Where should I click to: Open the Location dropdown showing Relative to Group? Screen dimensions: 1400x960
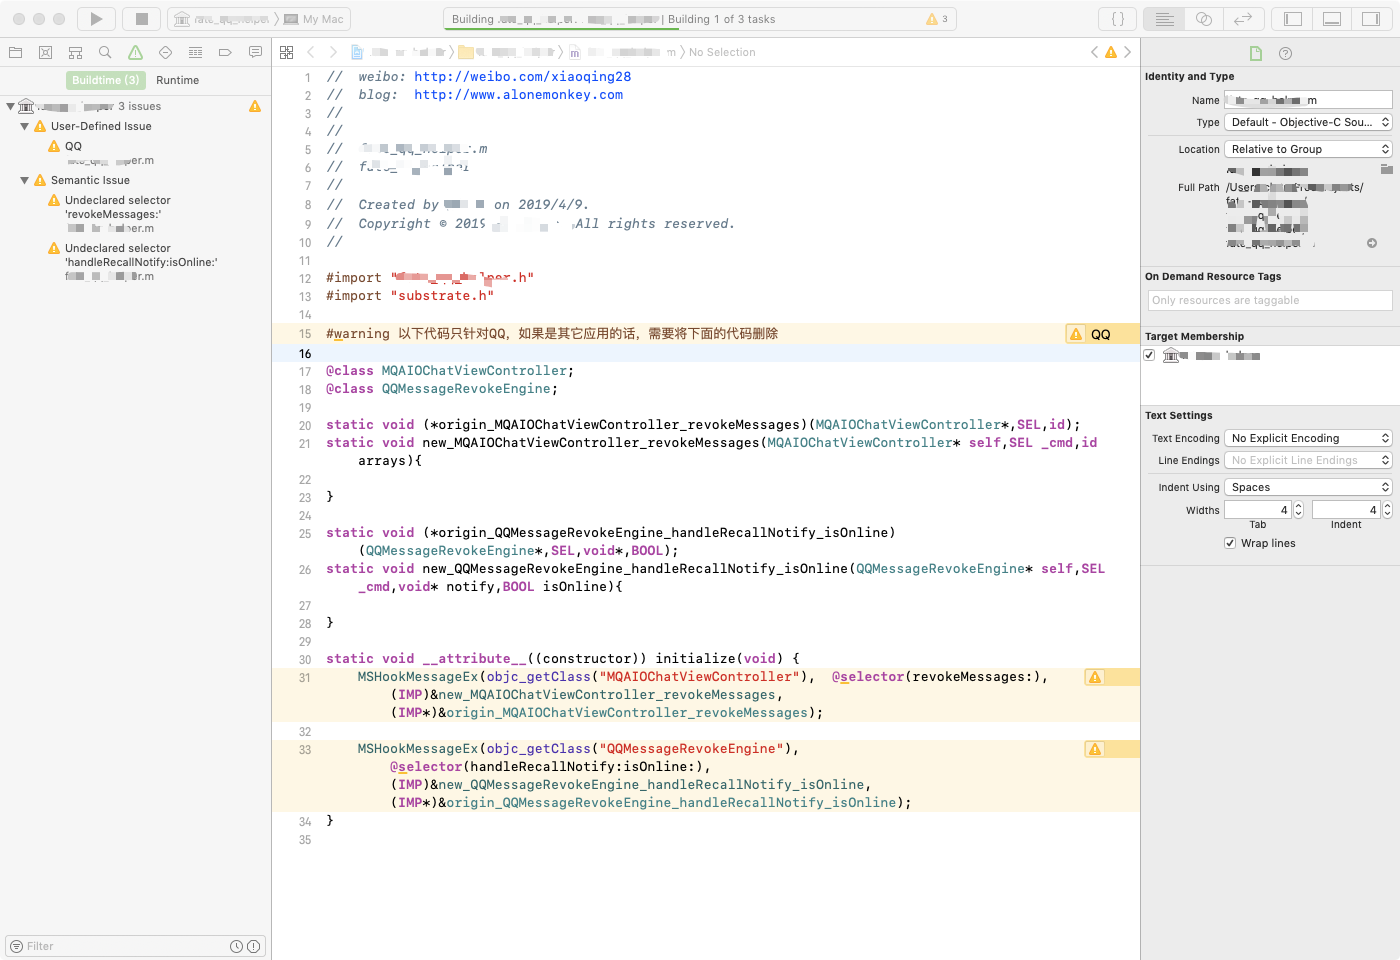pyautogui.click(x=1308, y=148)
